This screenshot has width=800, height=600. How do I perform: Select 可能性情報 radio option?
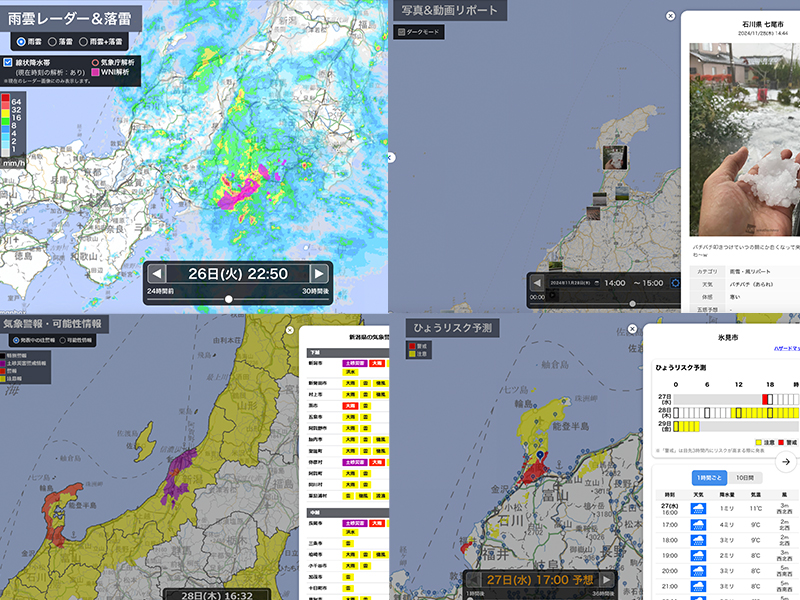point(65,340)
